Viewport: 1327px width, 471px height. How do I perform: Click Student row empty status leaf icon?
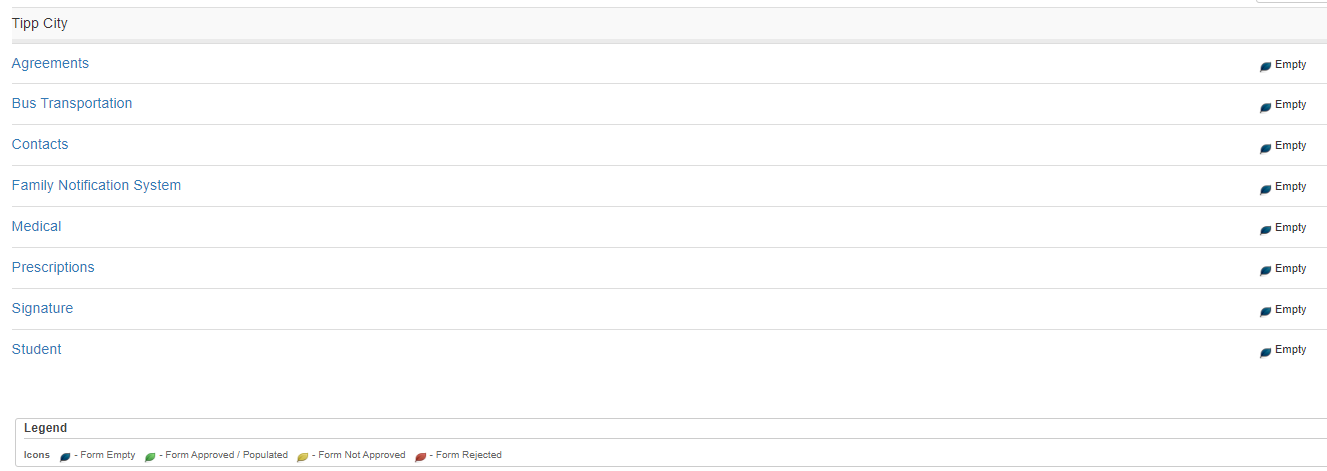pyautogui.click(x=1266, y=351)
